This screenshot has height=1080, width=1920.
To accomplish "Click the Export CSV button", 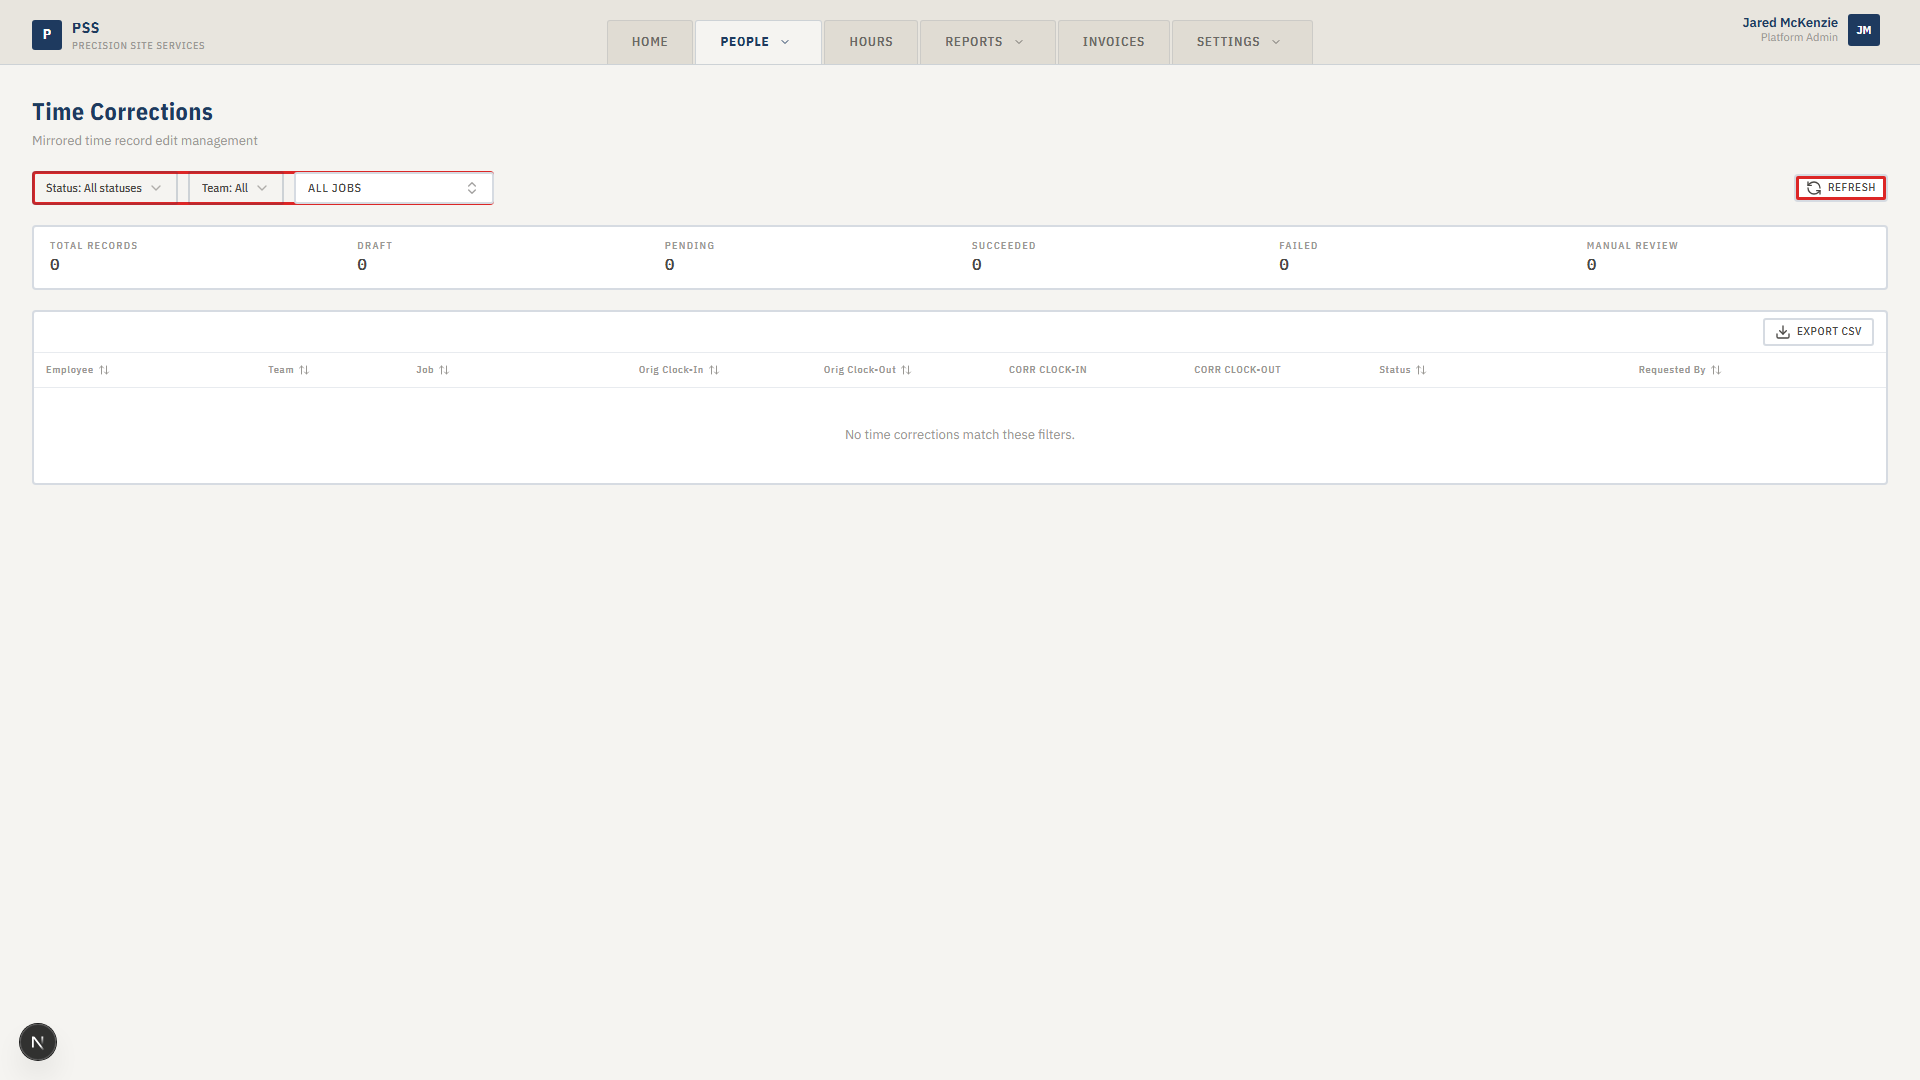I will click(1818, 332).
